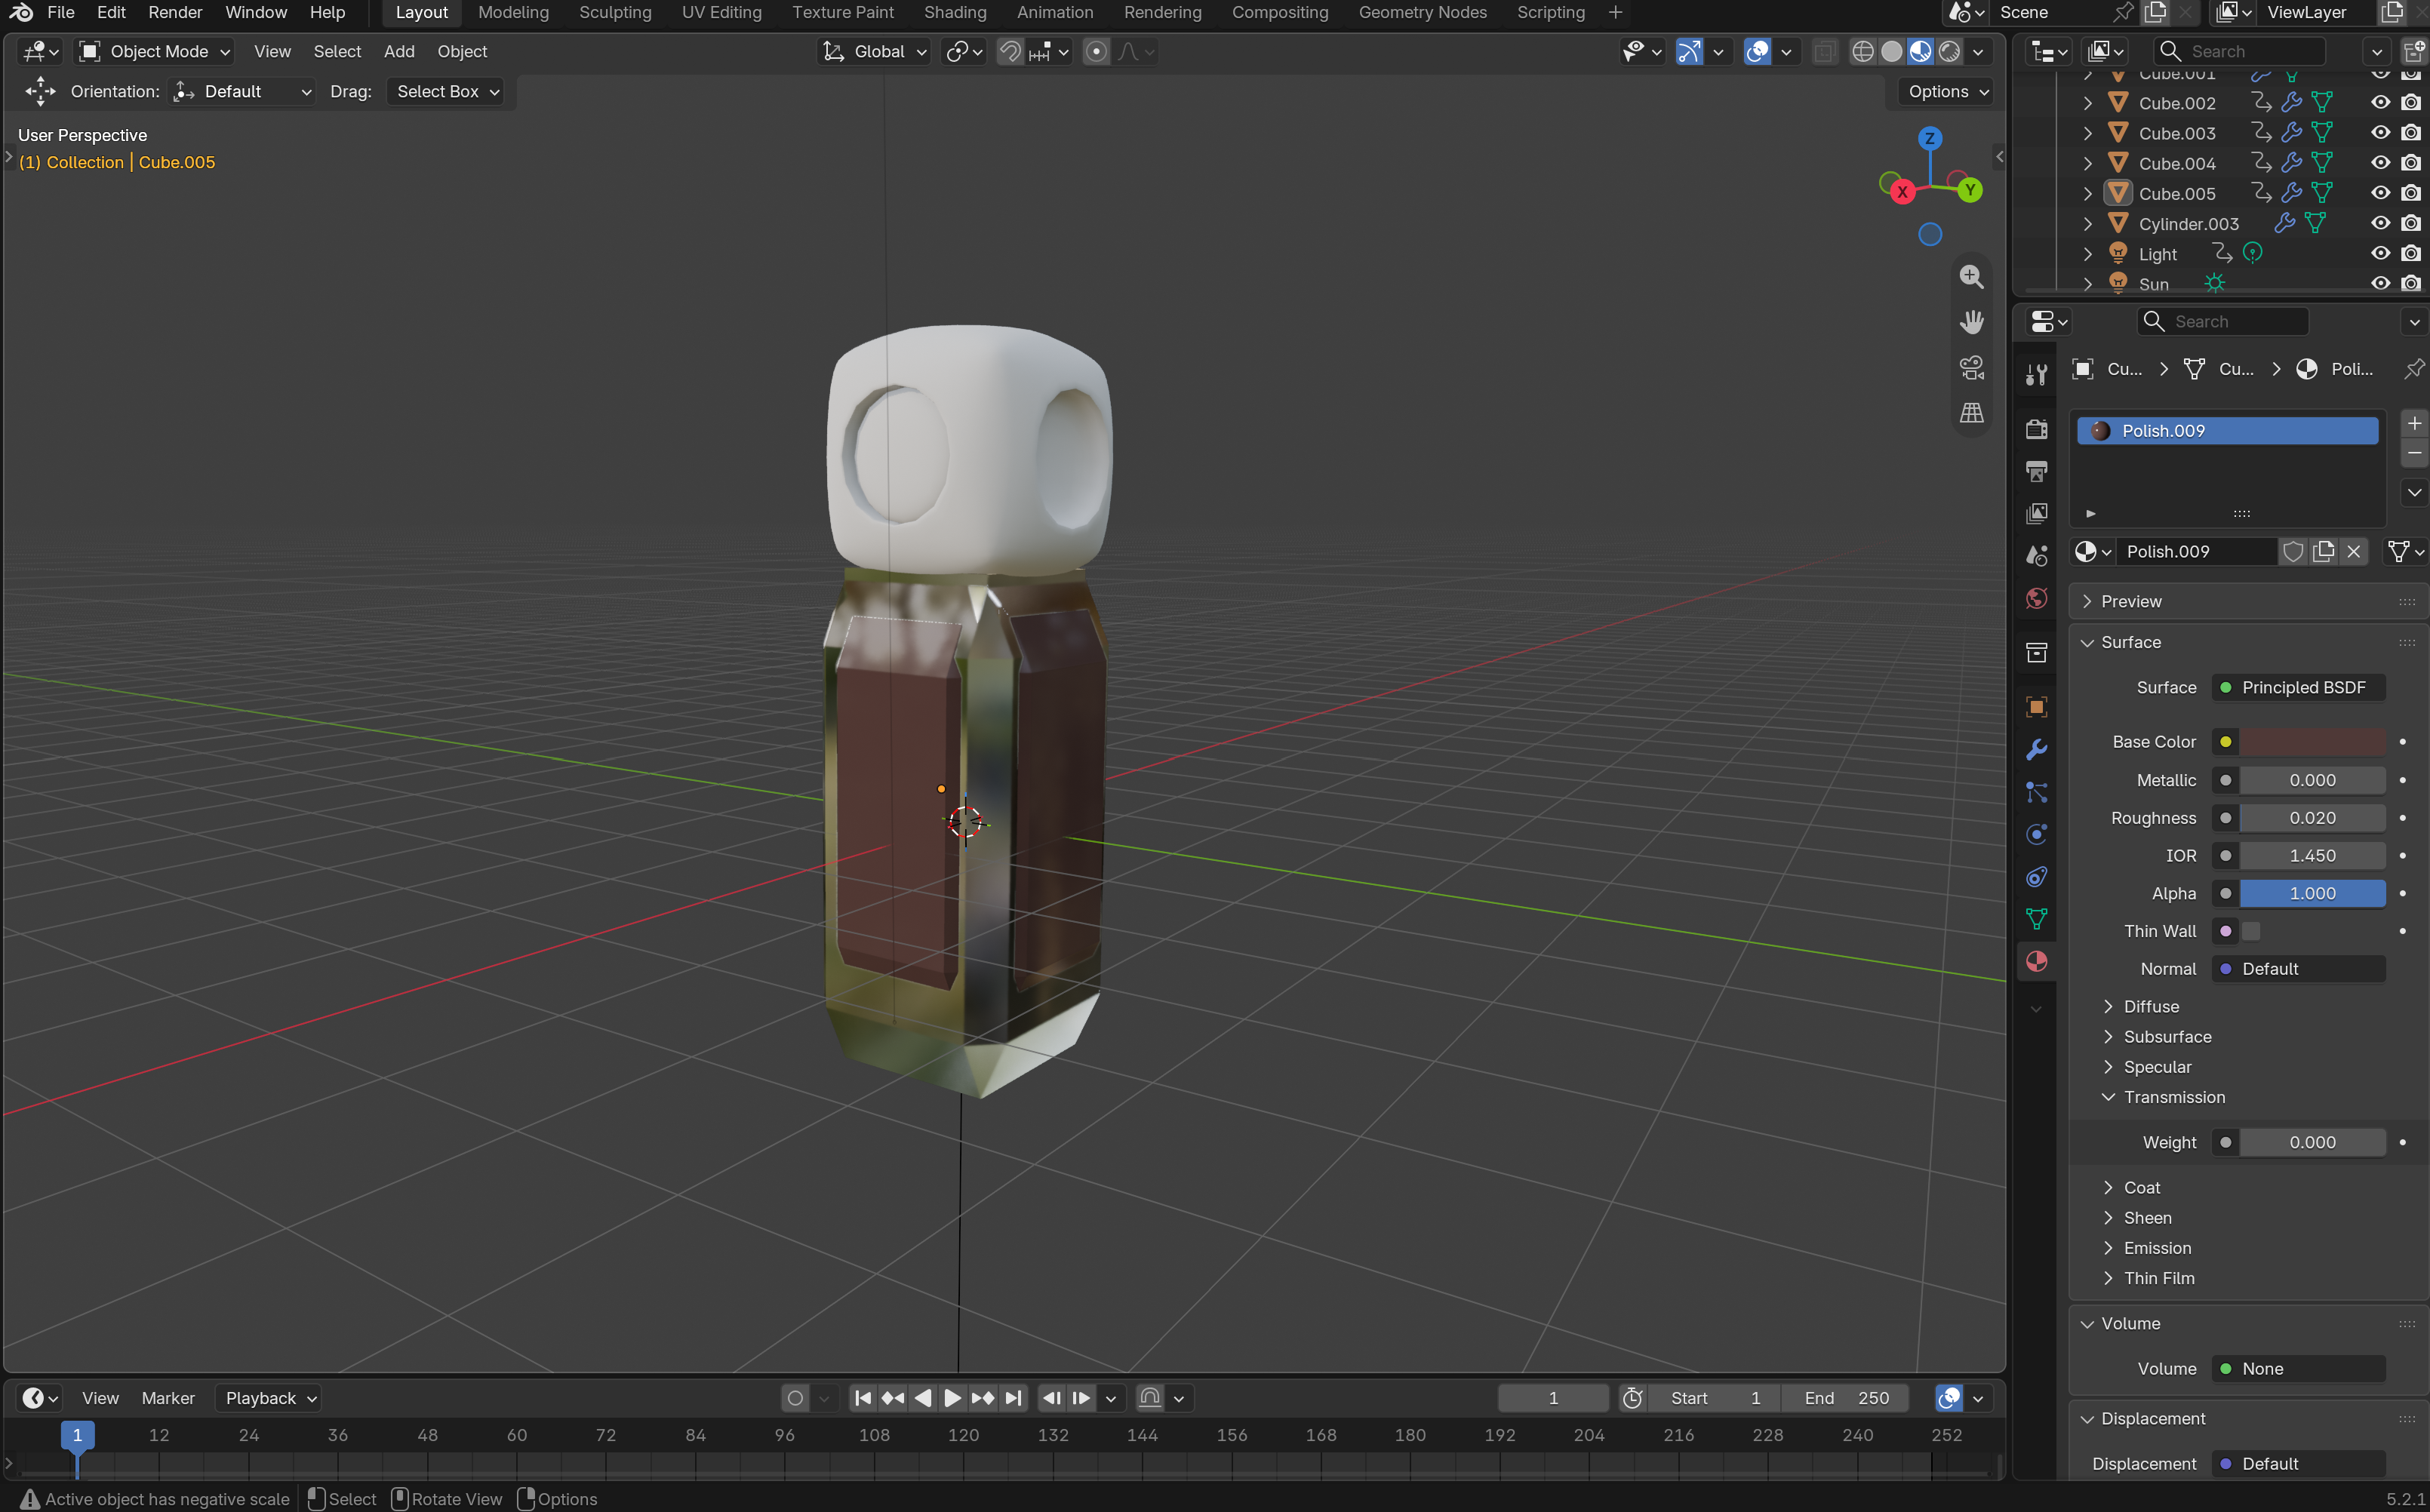Open the Global transform orientation dropdown
2430x1512 pixels.
coord(874,52)
